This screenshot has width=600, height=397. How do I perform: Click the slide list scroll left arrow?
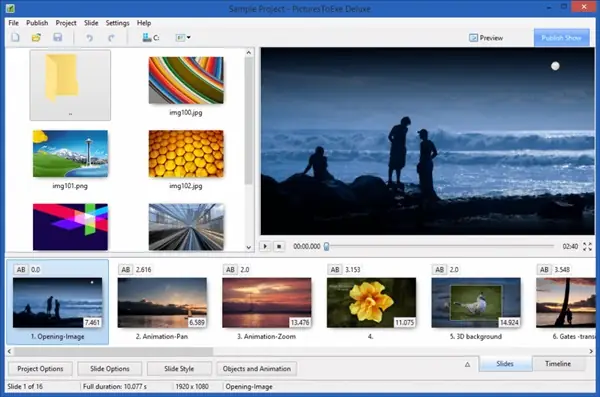pos(10,351)
